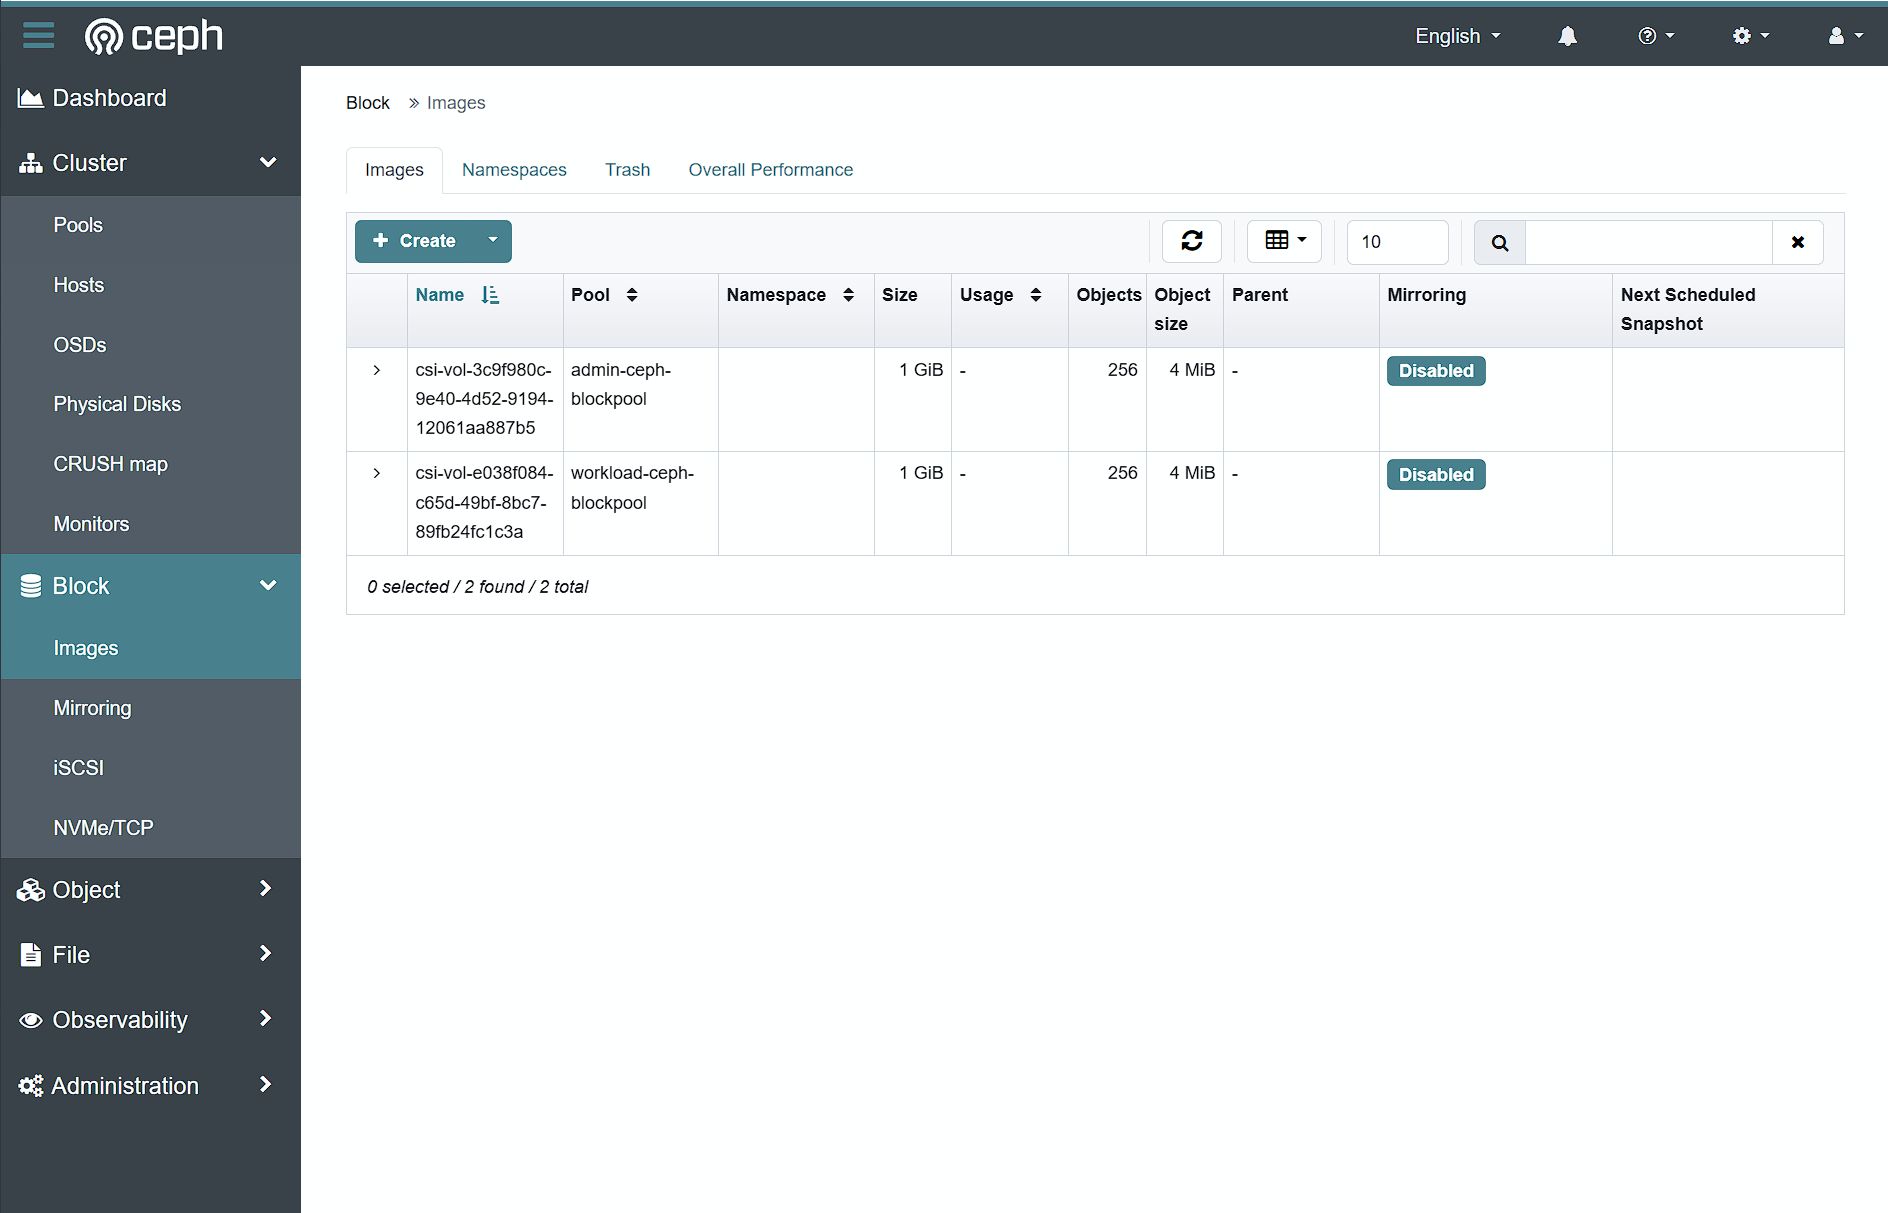Open the notifications bell icon
Screen dimensions: 1888x1213
pos(1567,36)
